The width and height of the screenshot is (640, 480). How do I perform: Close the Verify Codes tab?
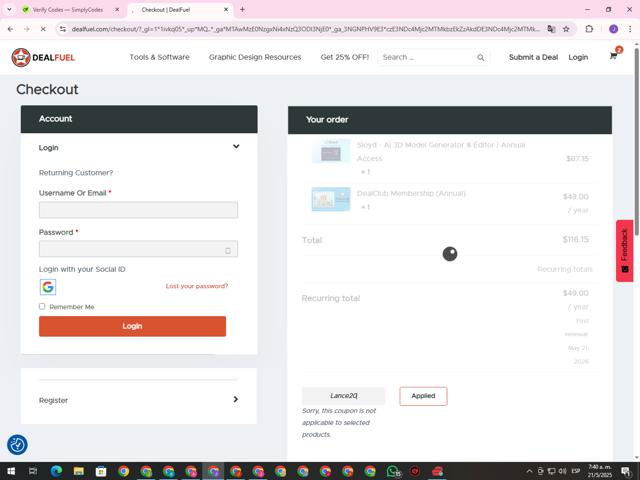coord(117,9)
